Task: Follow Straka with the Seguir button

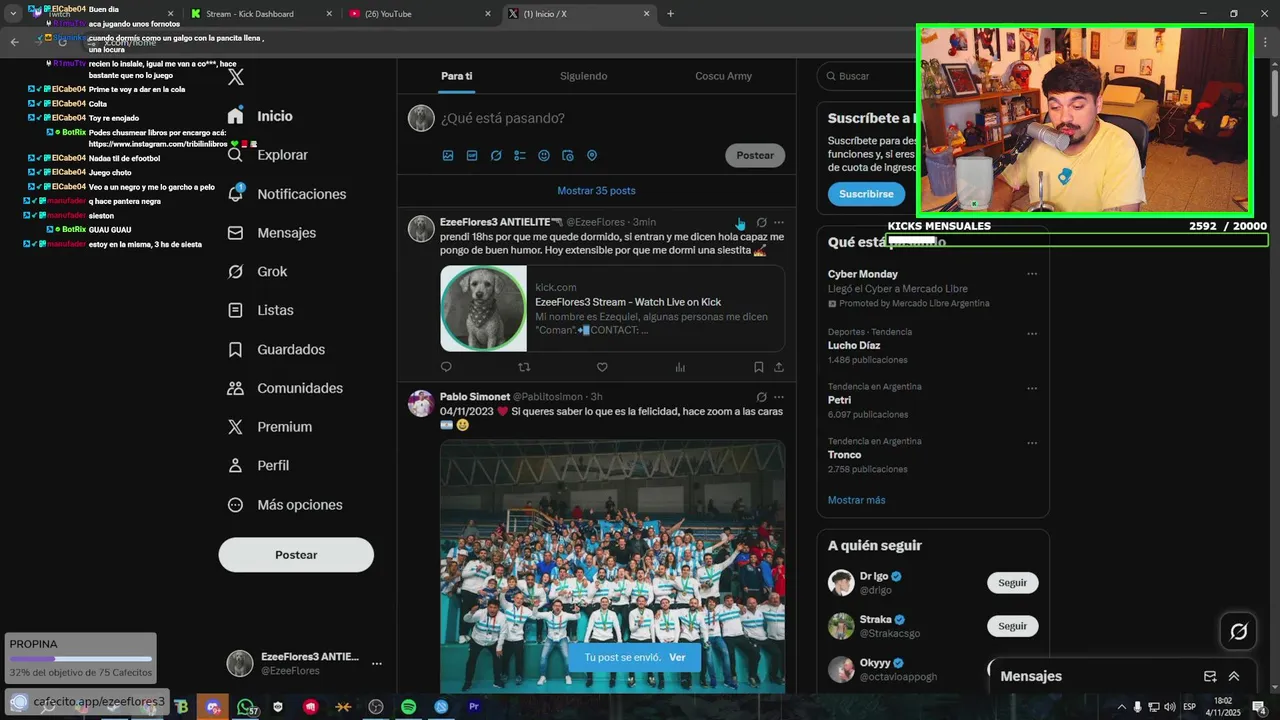Action: coord(1012,626)
